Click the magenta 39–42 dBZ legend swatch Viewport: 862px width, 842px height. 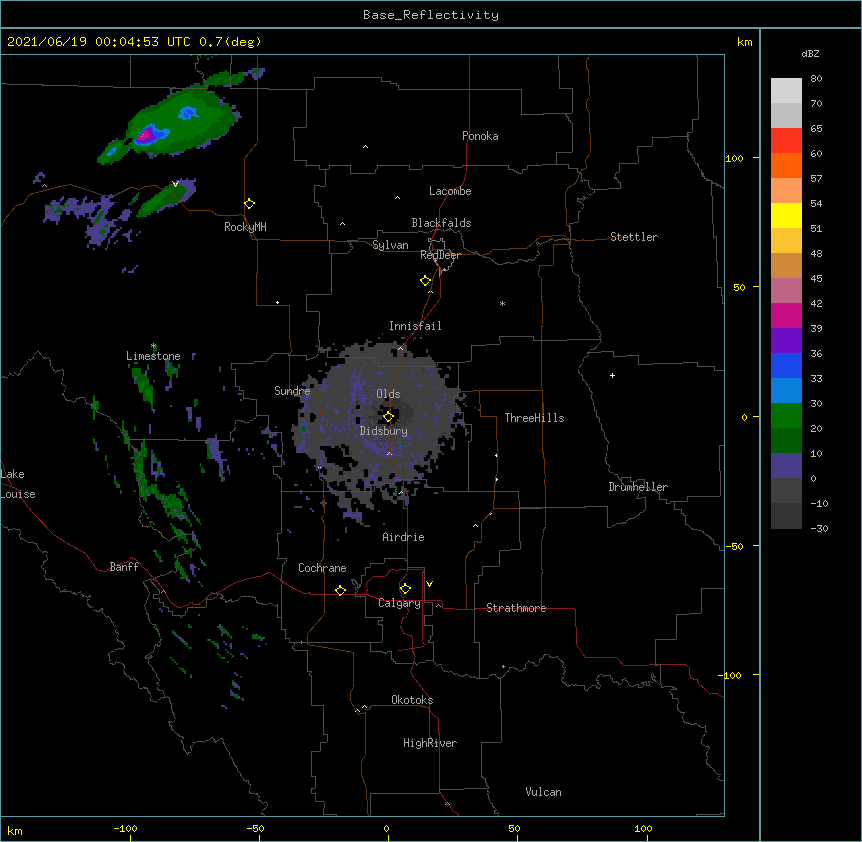[786, 315]
